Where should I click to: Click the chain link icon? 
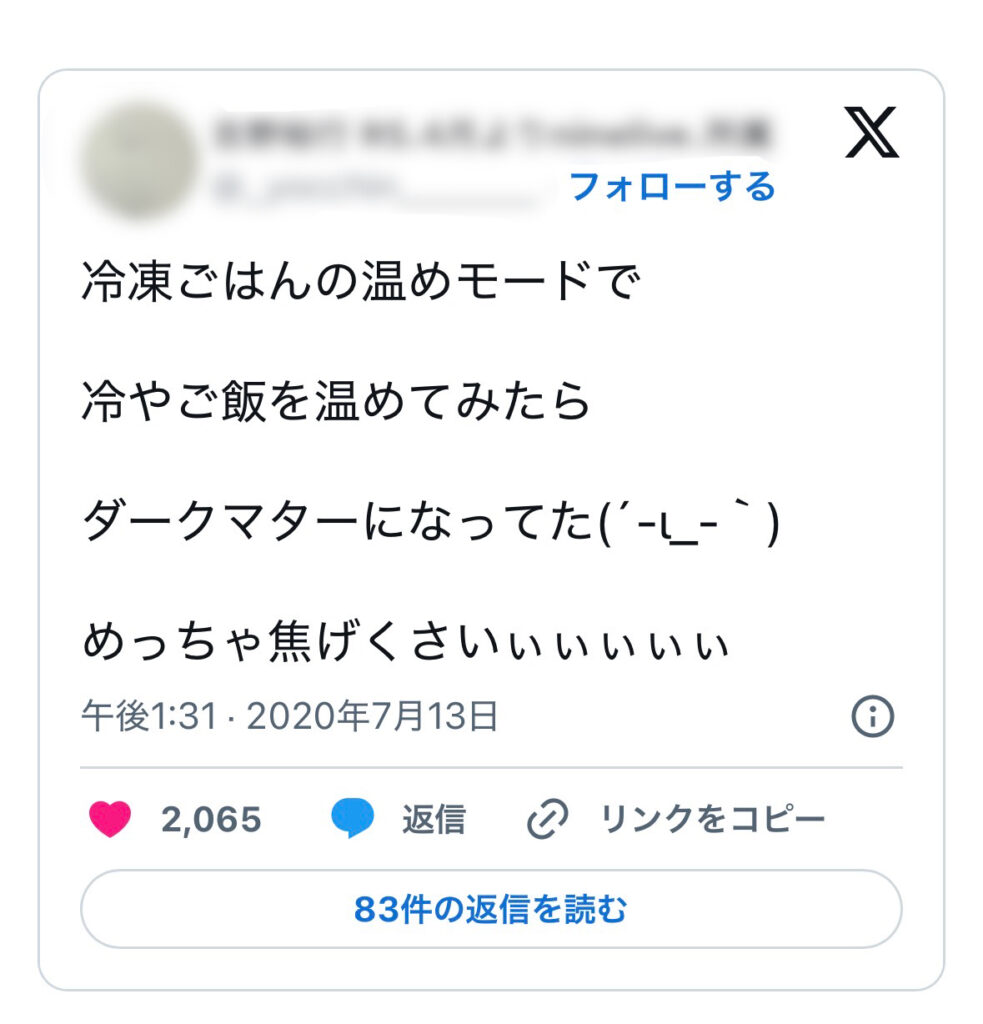click(x=547, y=821)
